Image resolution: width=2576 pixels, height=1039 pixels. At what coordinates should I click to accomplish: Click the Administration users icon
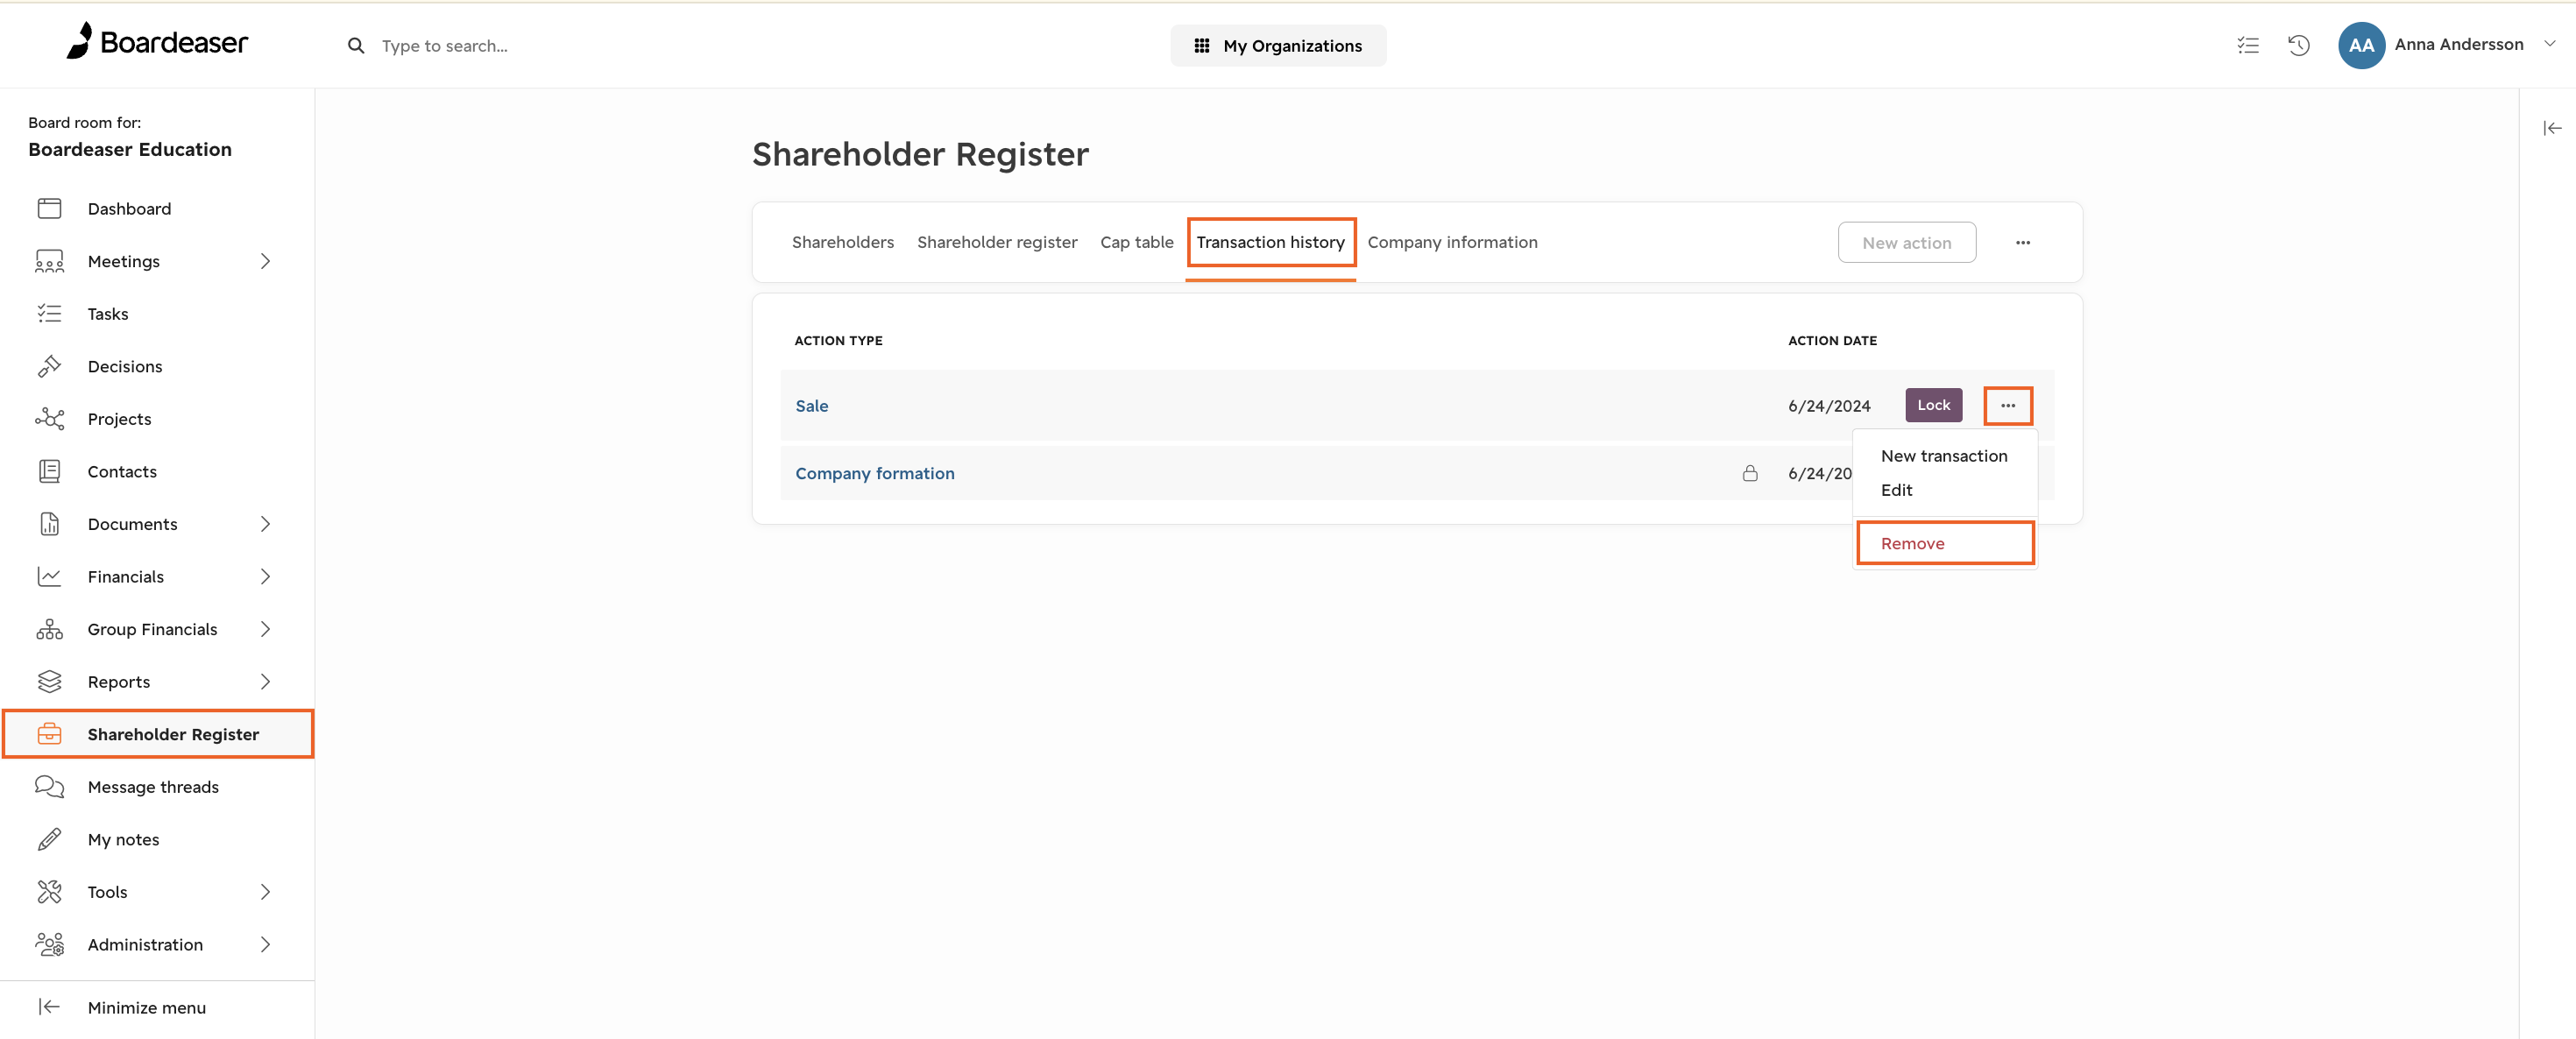pyautogui.click(x=49, y=944)
